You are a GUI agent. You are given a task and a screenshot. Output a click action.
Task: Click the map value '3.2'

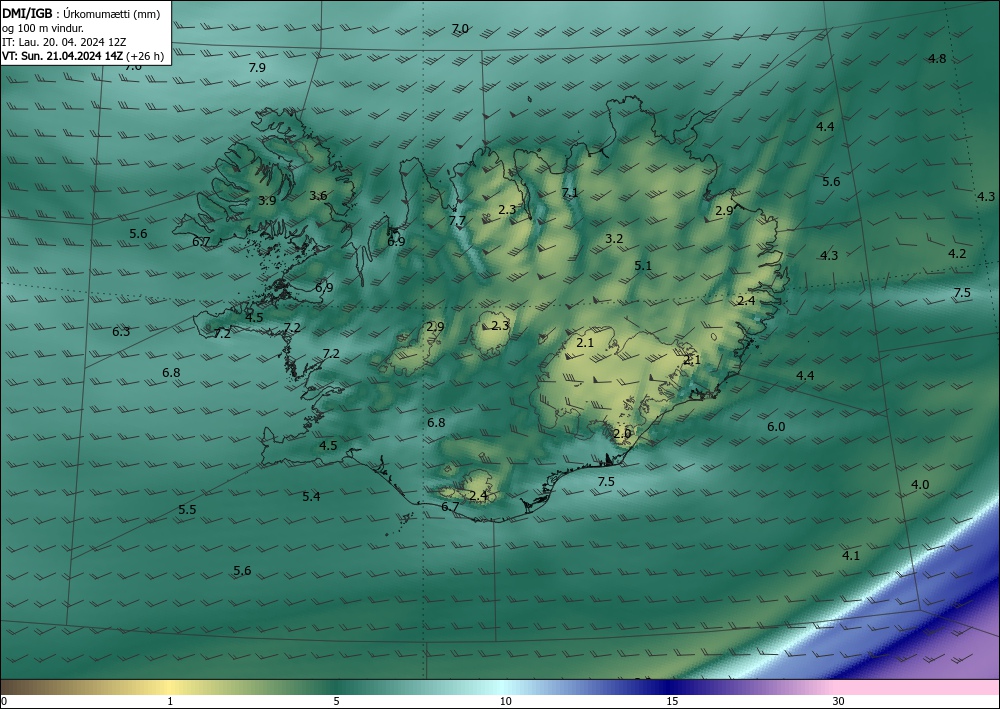coord(614,239)
